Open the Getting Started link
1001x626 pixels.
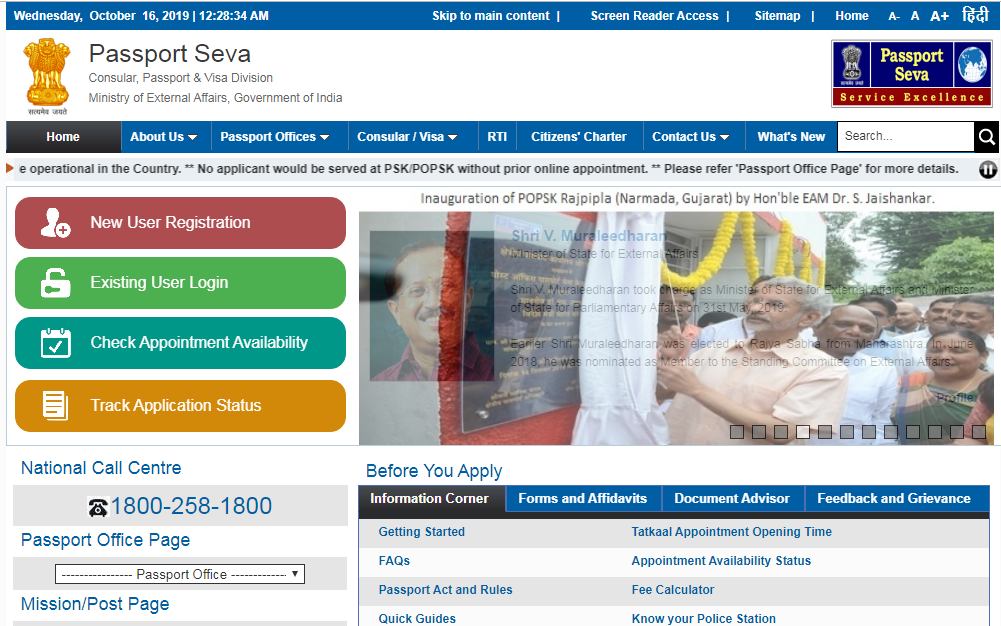tap(421, 532)
